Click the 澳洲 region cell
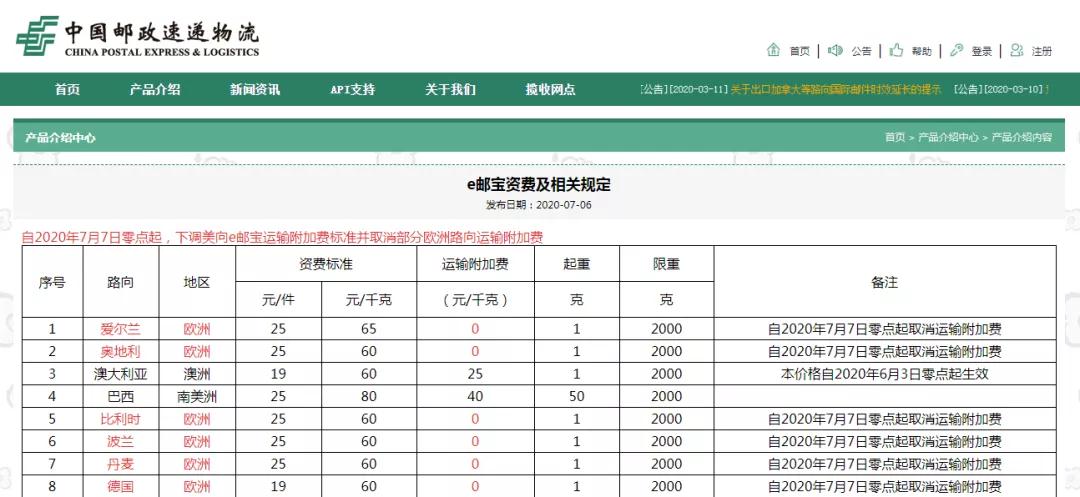1080x497 pixels. [197, 374]
